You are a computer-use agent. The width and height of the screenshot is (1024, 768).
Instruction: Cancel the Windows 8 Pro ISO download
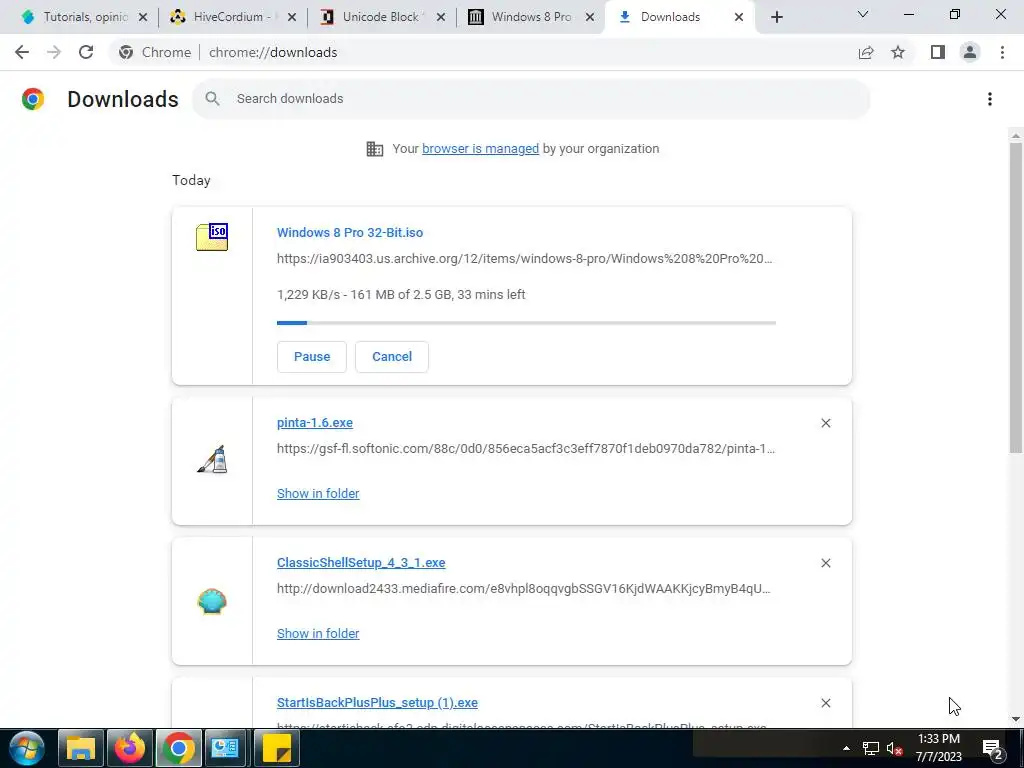pos(392,357)
